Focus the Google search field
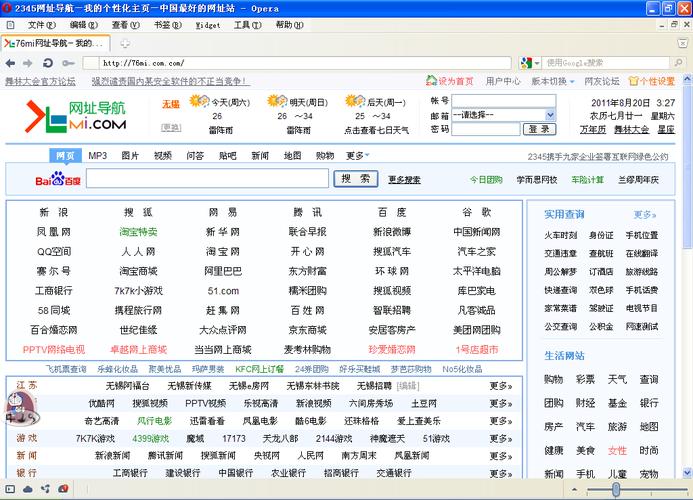This screenshot has height=500, width=693. (x=608, y=63)
